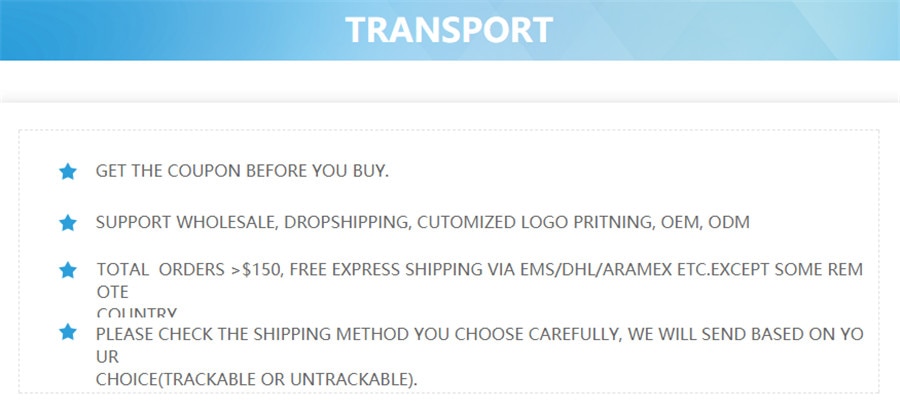Click the wrapped UR text fragment
Screen dimensions: 900x412
click(107, 357)
